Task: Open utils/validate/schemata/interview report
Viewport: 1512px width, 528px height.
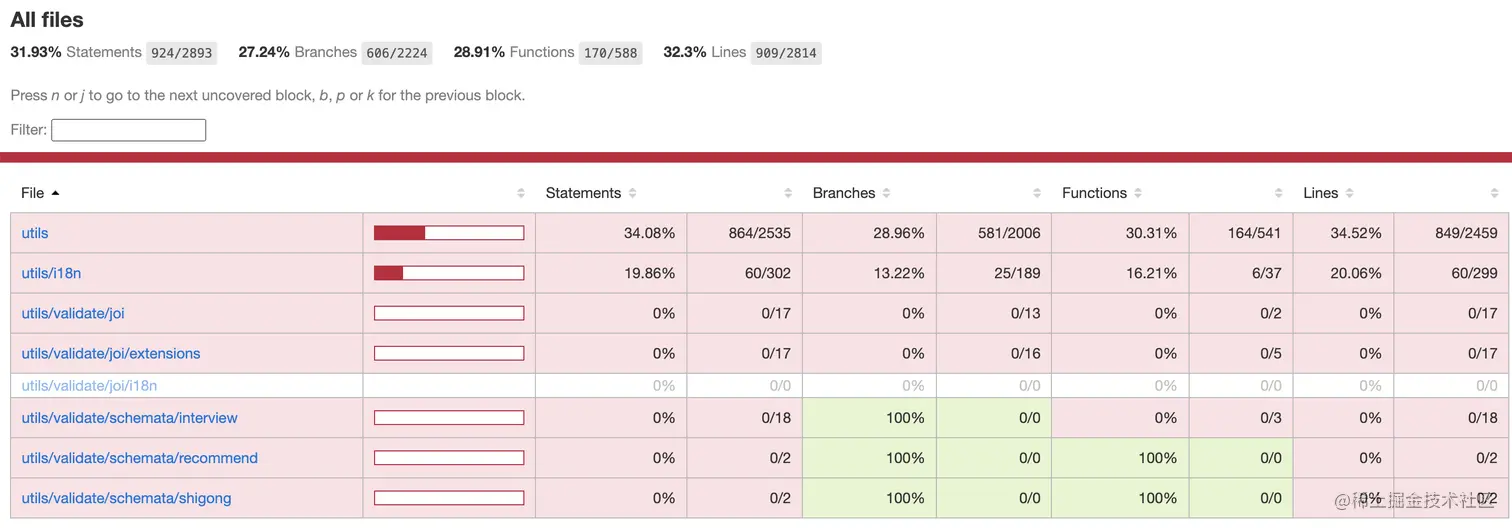Action: pyautogui.click(x=129, y=418)
